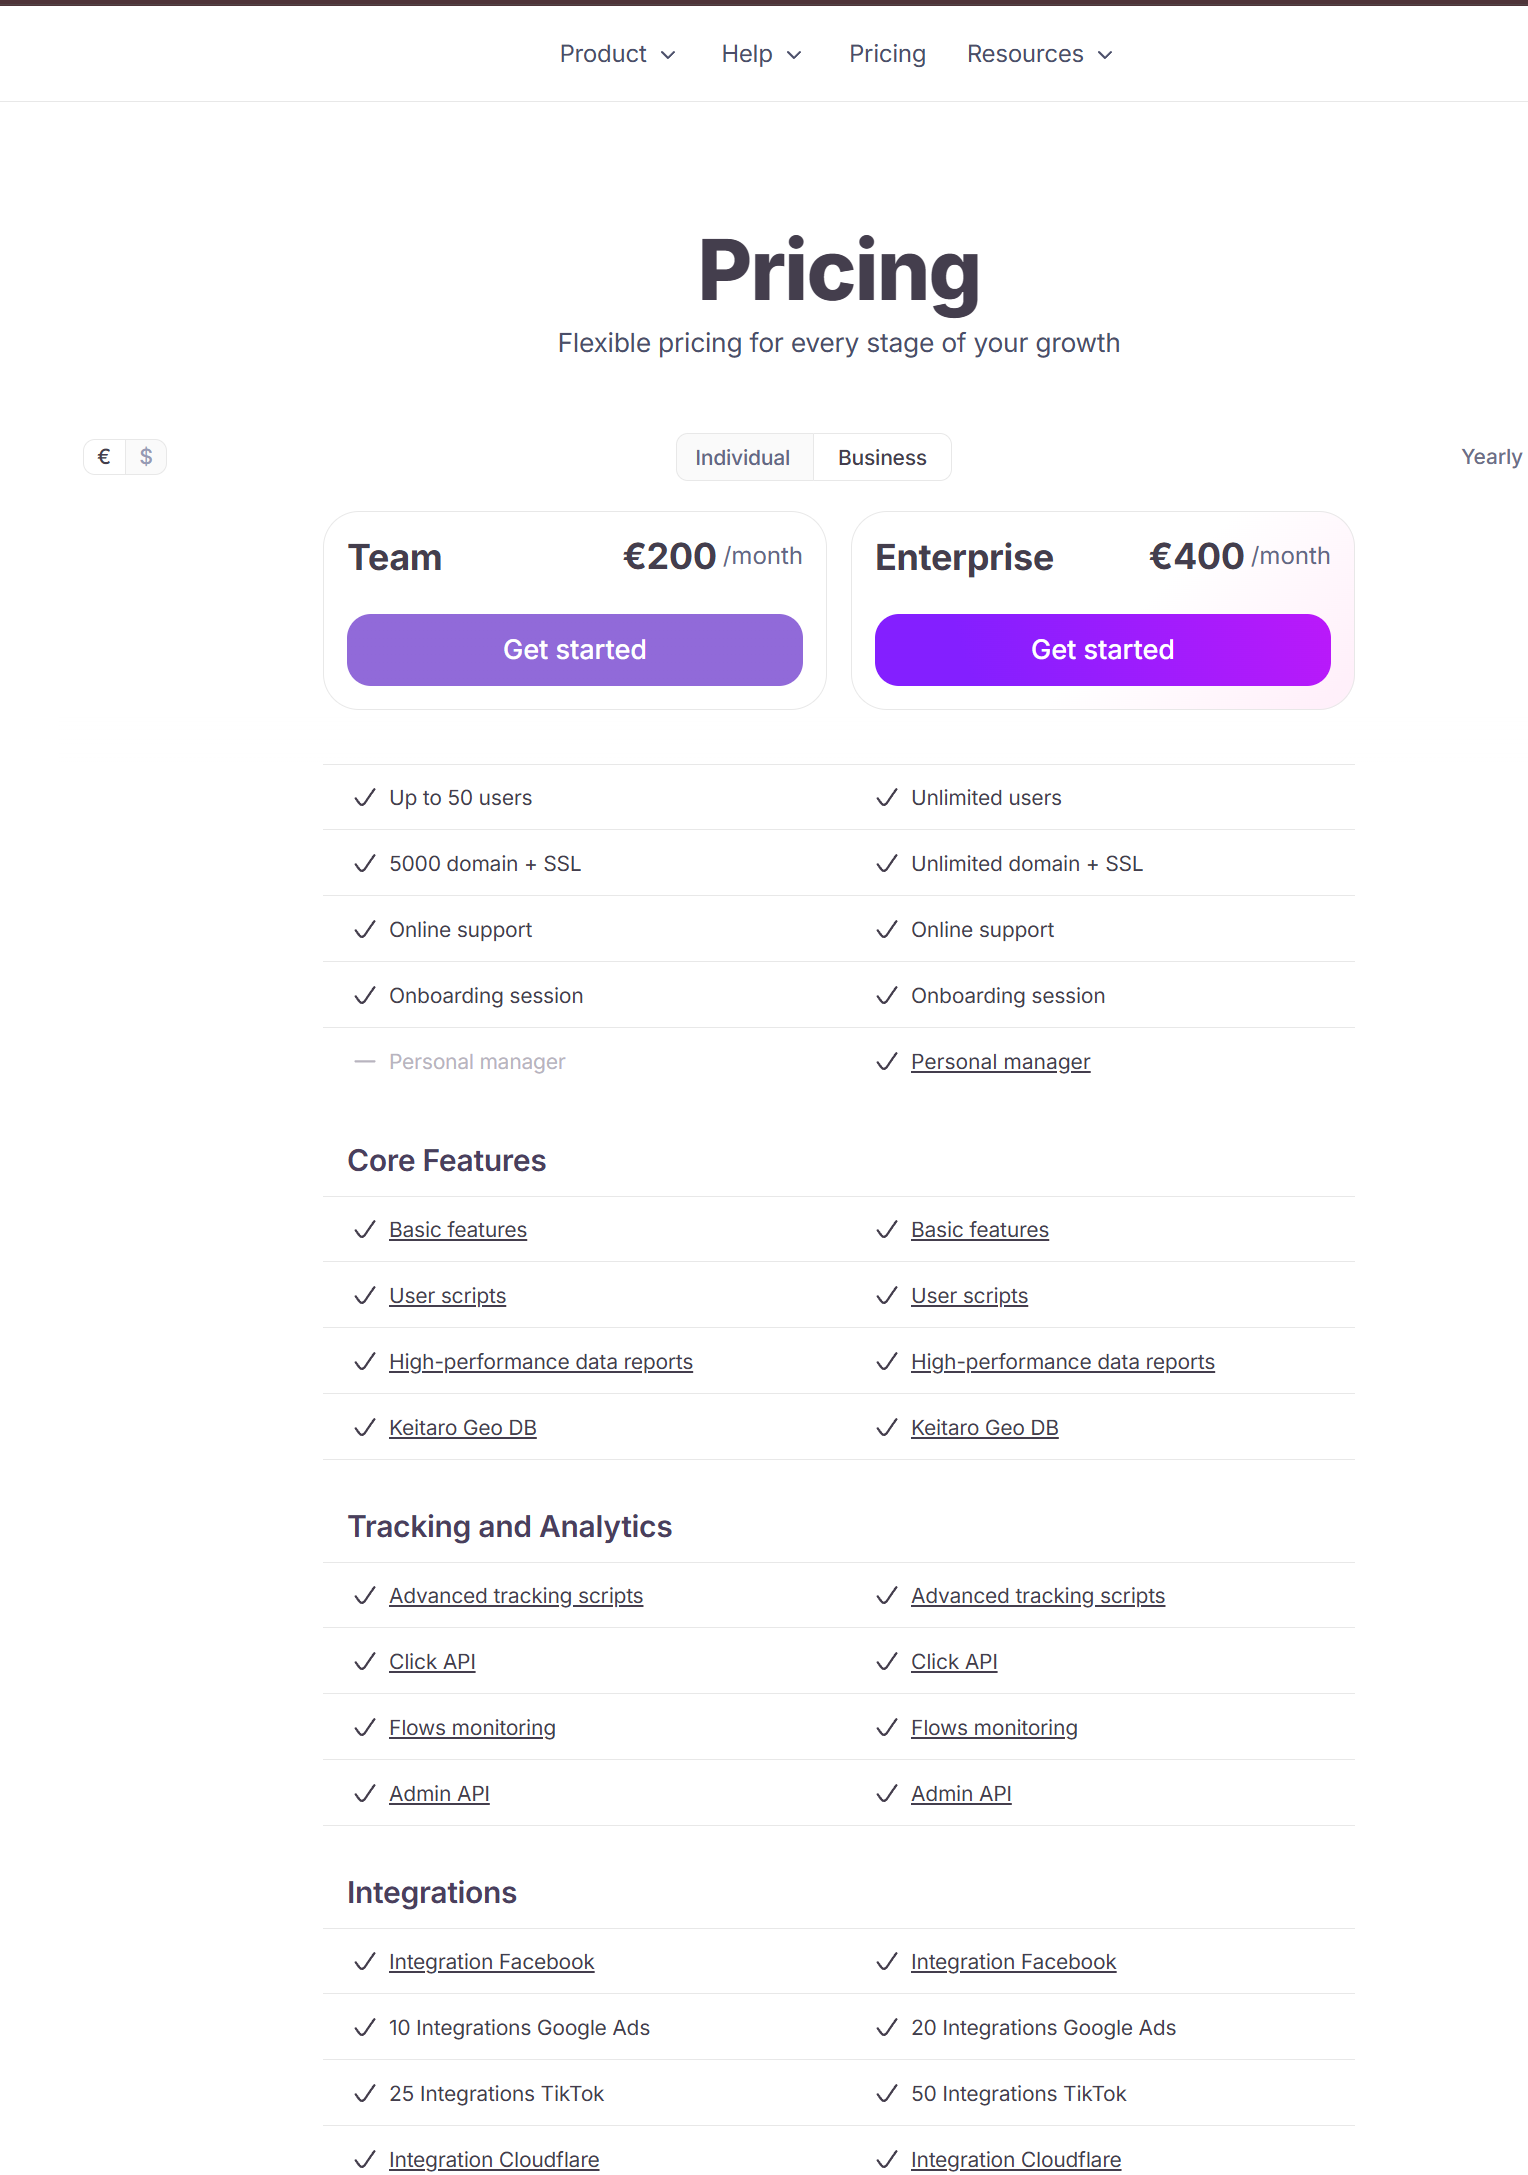Screen dimensions: 1528x2175
Task: Open the Resources dropdown menu
Action: (1039, 54)
